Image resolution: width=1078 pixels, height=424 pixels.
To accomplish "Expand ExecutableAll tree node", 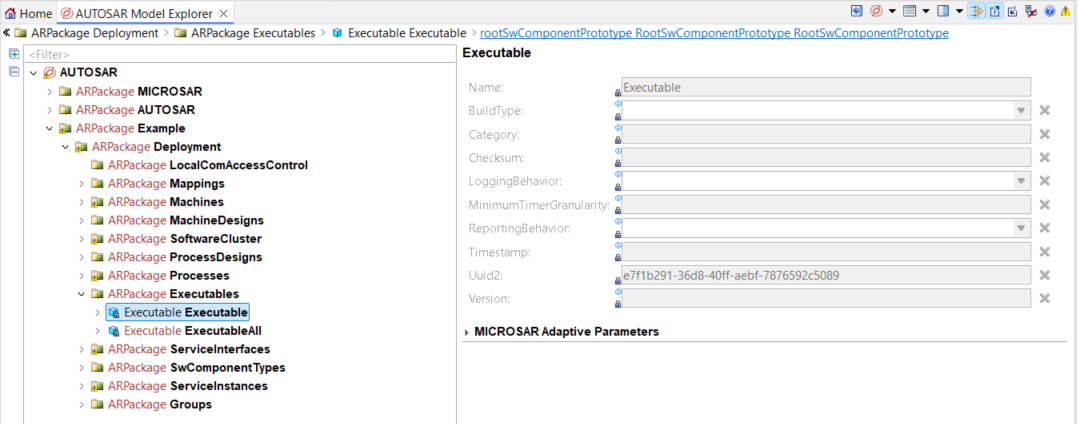I will pos(96,331).
